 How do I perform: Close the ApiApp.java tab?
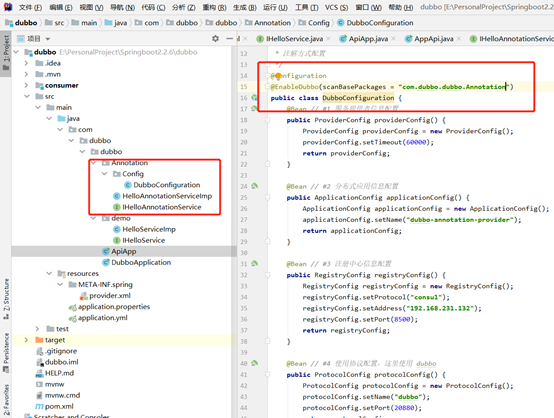coord(394,39)
